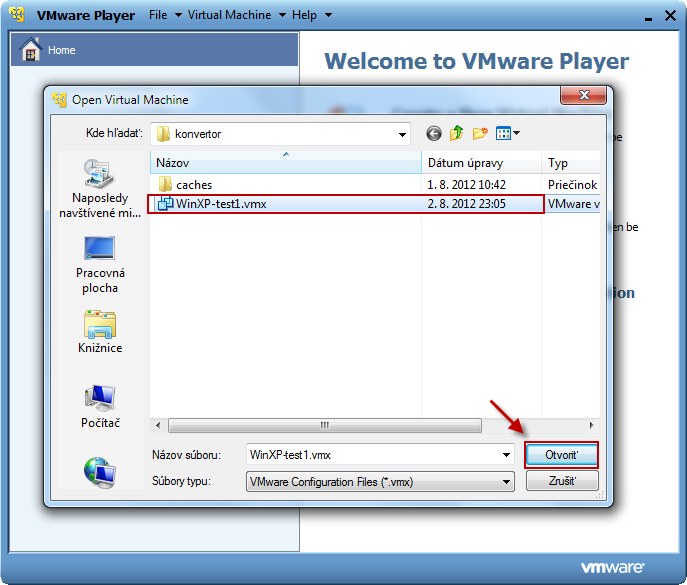
Task: Go up one folder level icon
Action: tap(457, 133)
